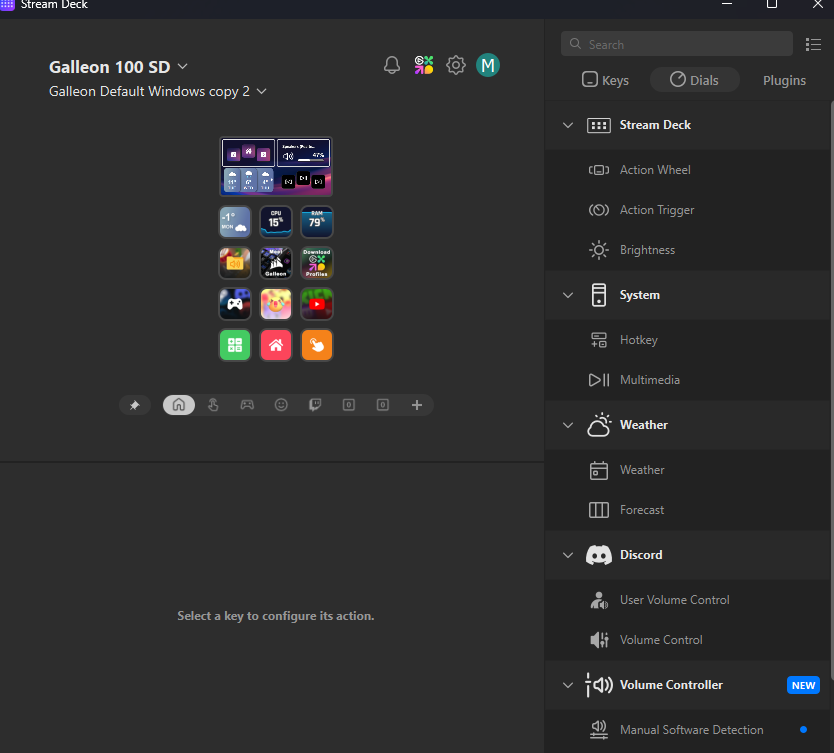The height and width of the screenshot is (753, 834).
Task: Open the notifications bell
Action: click(x=392, y=66)
